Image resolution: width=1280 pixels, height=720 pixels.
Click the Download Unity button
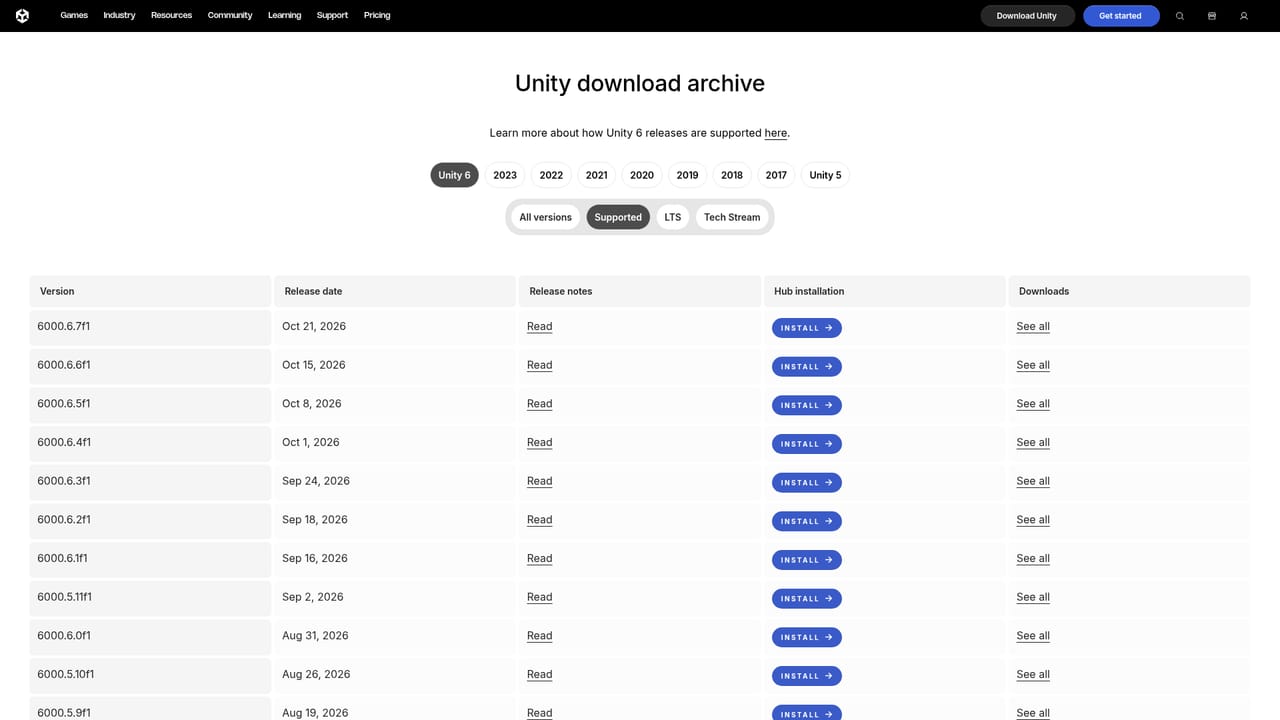(x=1027, y=16)
